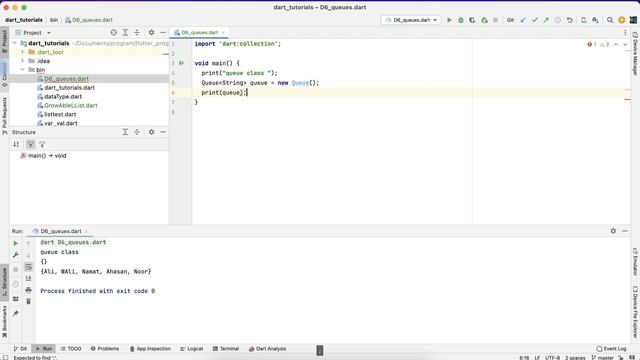The image size is (640, 360).
Task: Open Dart Analysis tool window
Action: [x=267, y=349]
